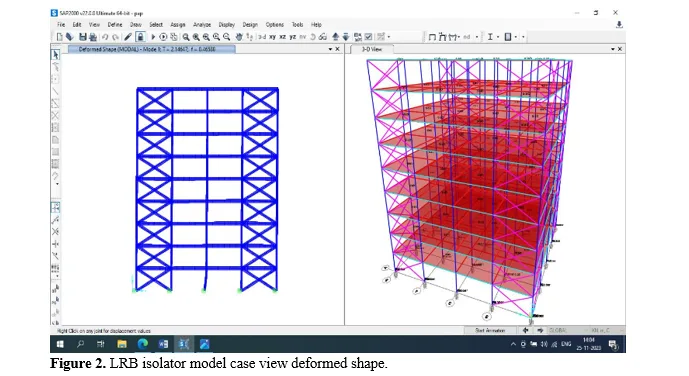Open the Design menu
The image size is (689, 376).
click(x=250, y=25)
